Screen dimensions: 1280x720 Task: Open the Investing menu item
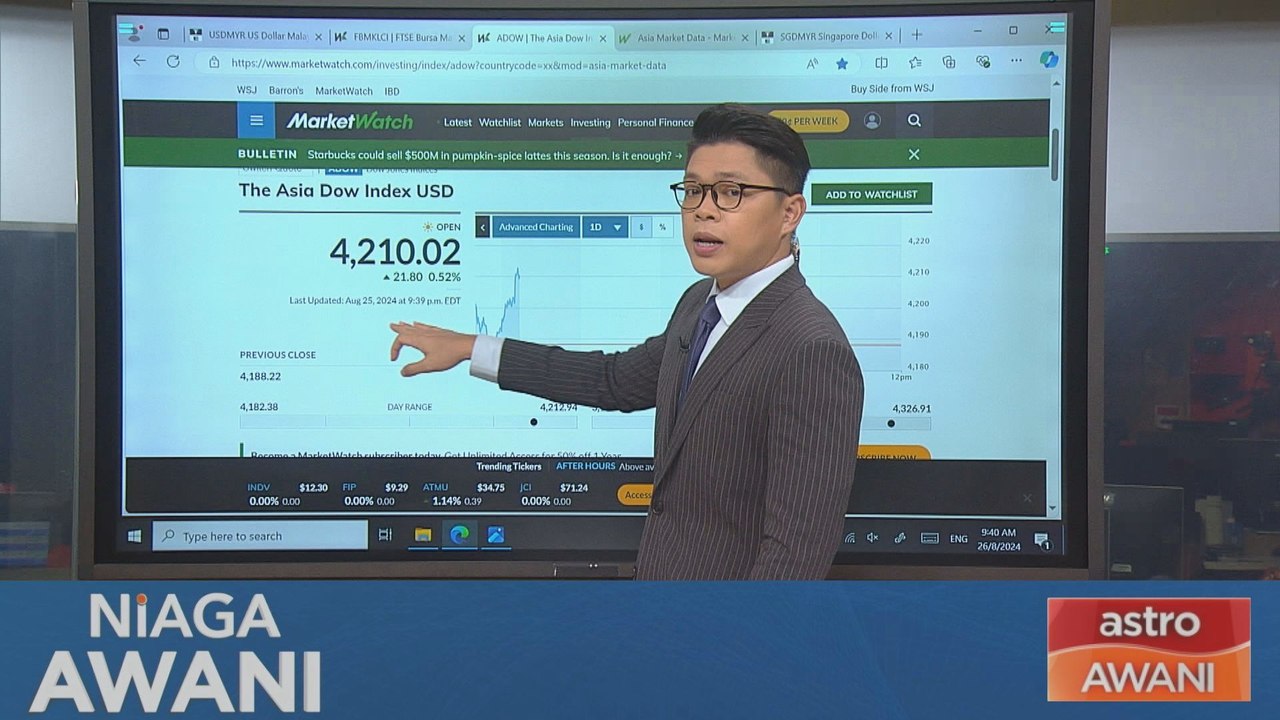[590, 123]
